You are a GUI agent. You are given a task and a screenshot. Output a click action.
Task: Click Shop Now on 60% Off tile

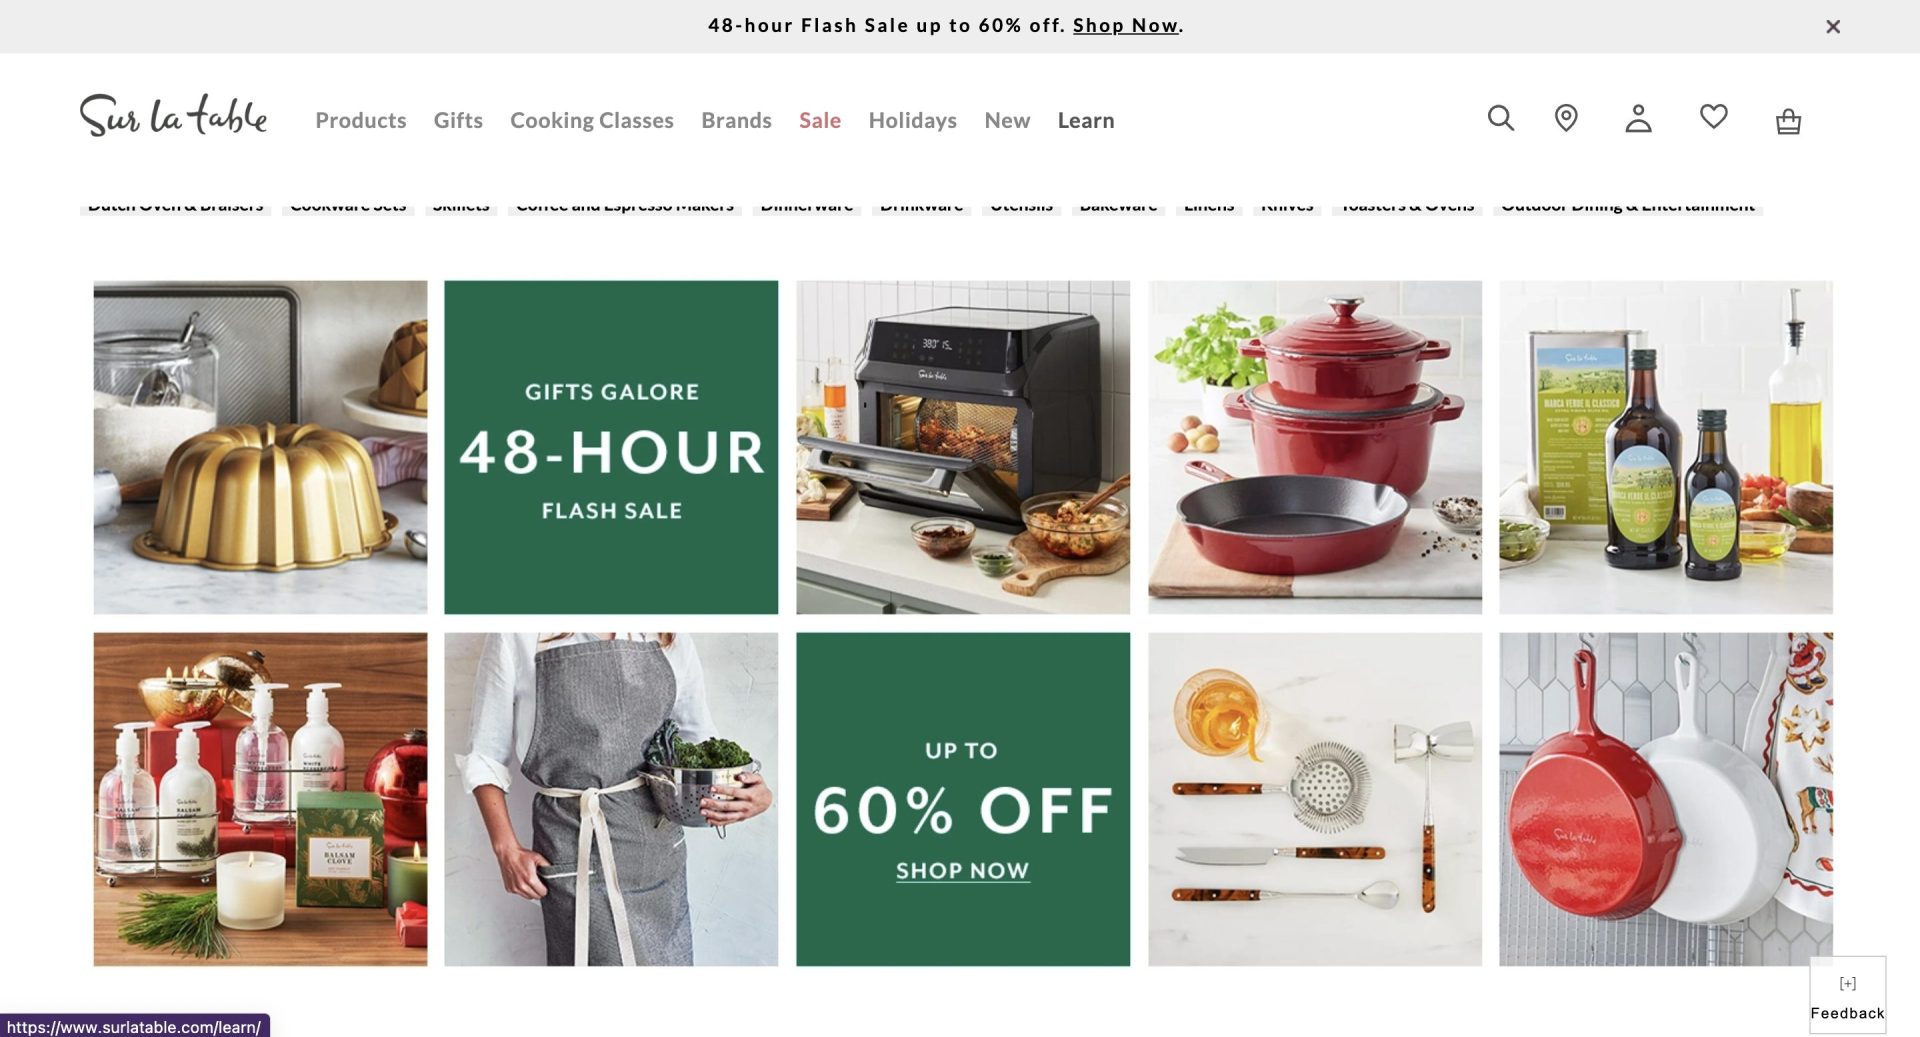tap(962, 871)
